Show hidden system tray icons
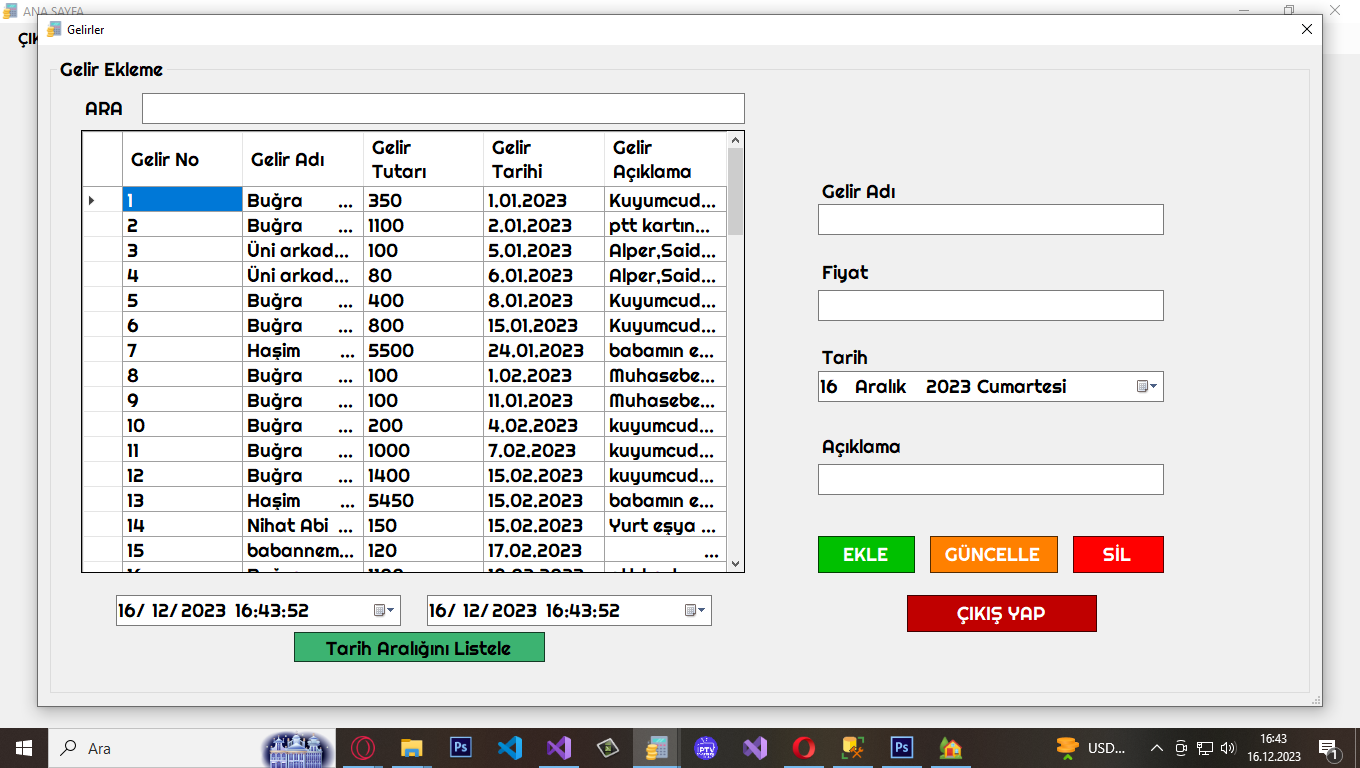The width and height of the screenshot is (1360, 768). [x=1157, y=748]
